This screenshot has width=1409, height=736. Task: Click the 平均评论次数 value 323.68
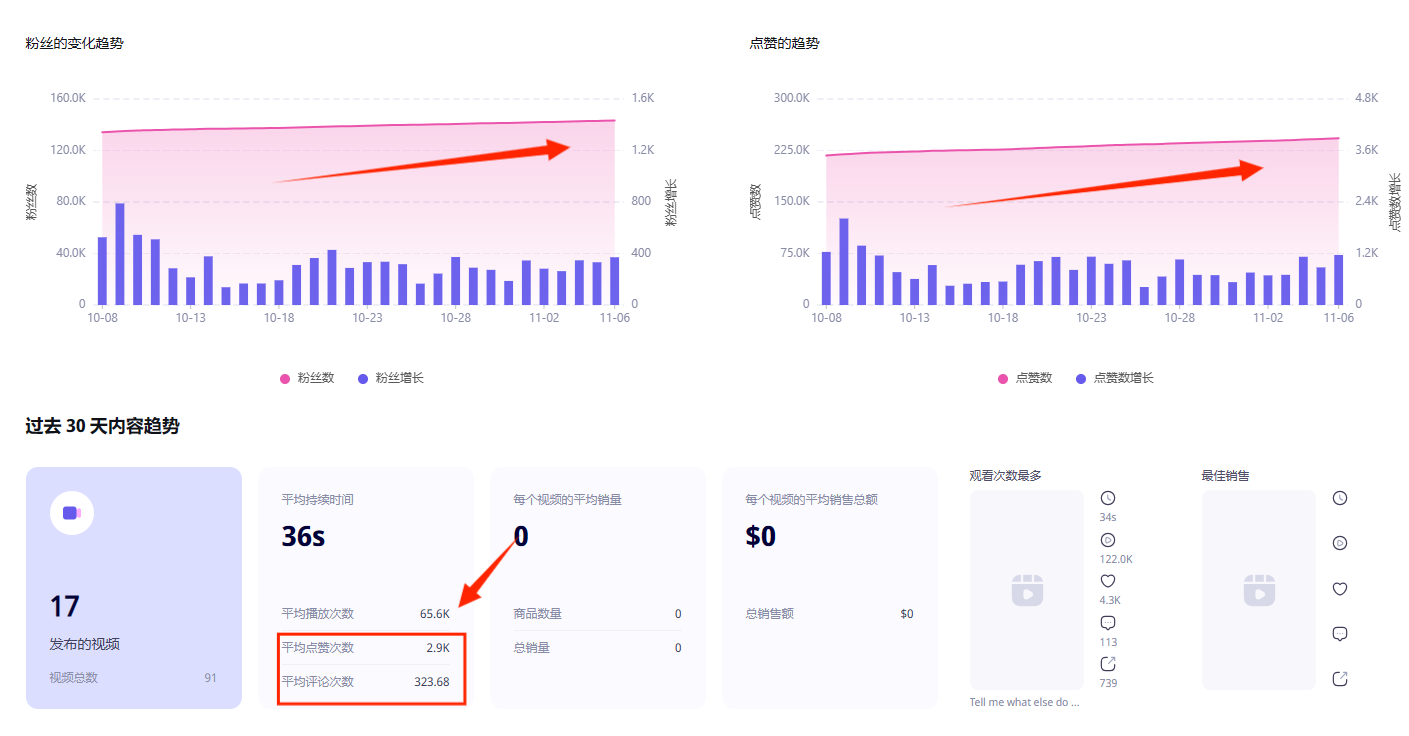coord(431,682)
